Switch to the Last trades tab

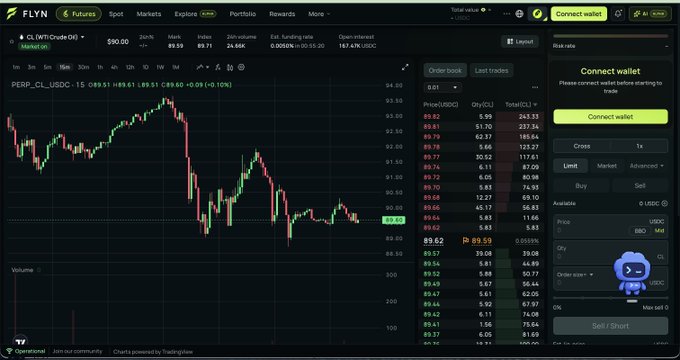click(491, 70)
